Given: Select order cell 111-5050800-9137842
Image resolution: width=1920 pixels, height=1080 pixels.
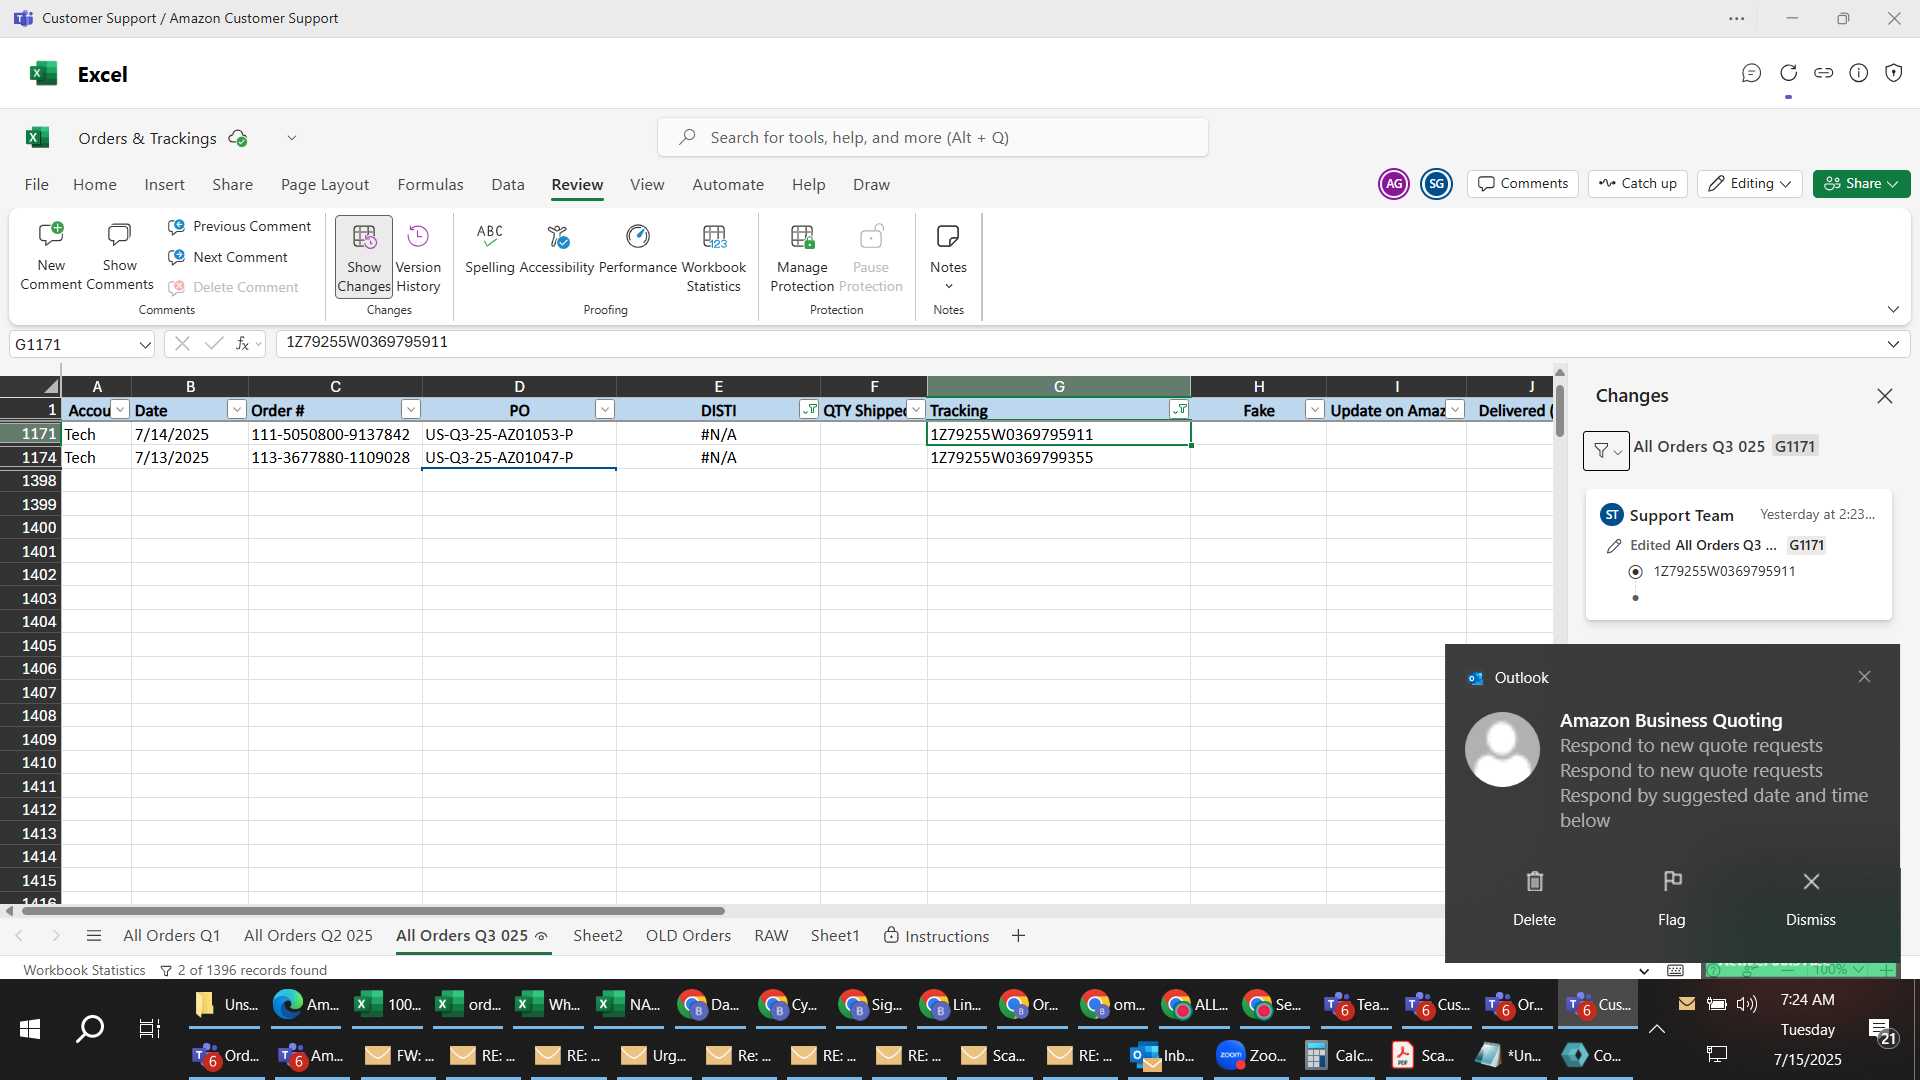Looking at the screenshot, I should [x=335, y=435].
